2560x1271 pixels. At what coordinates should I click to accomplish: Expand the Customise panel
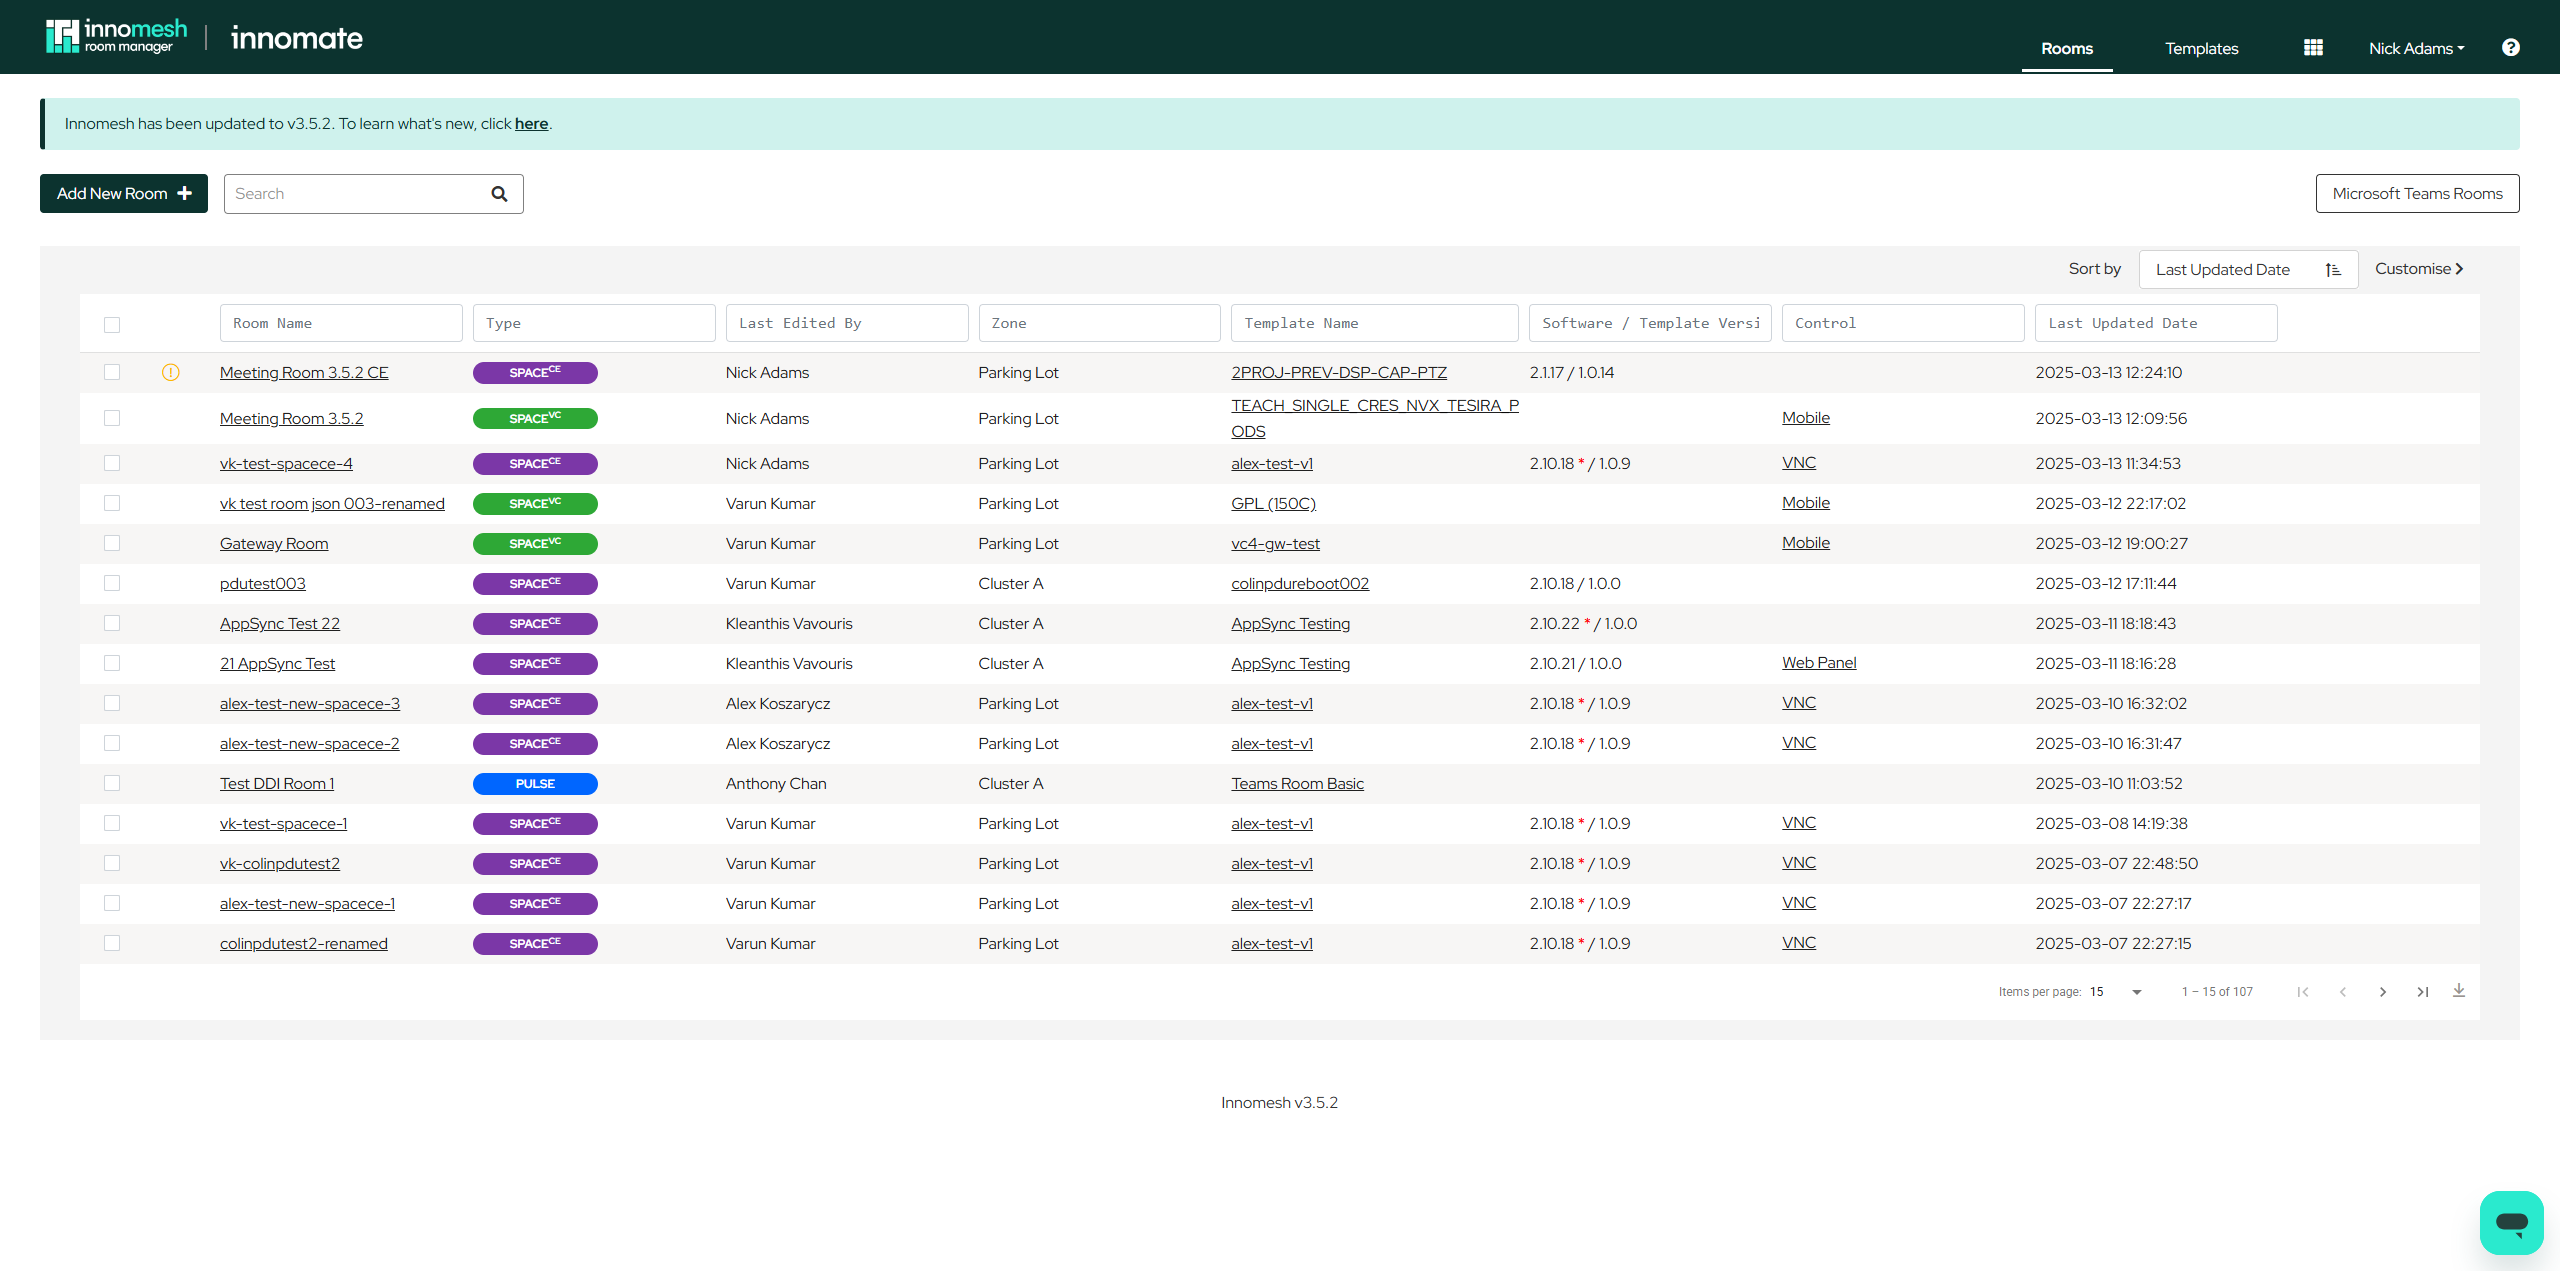[x=2419, y=269]
